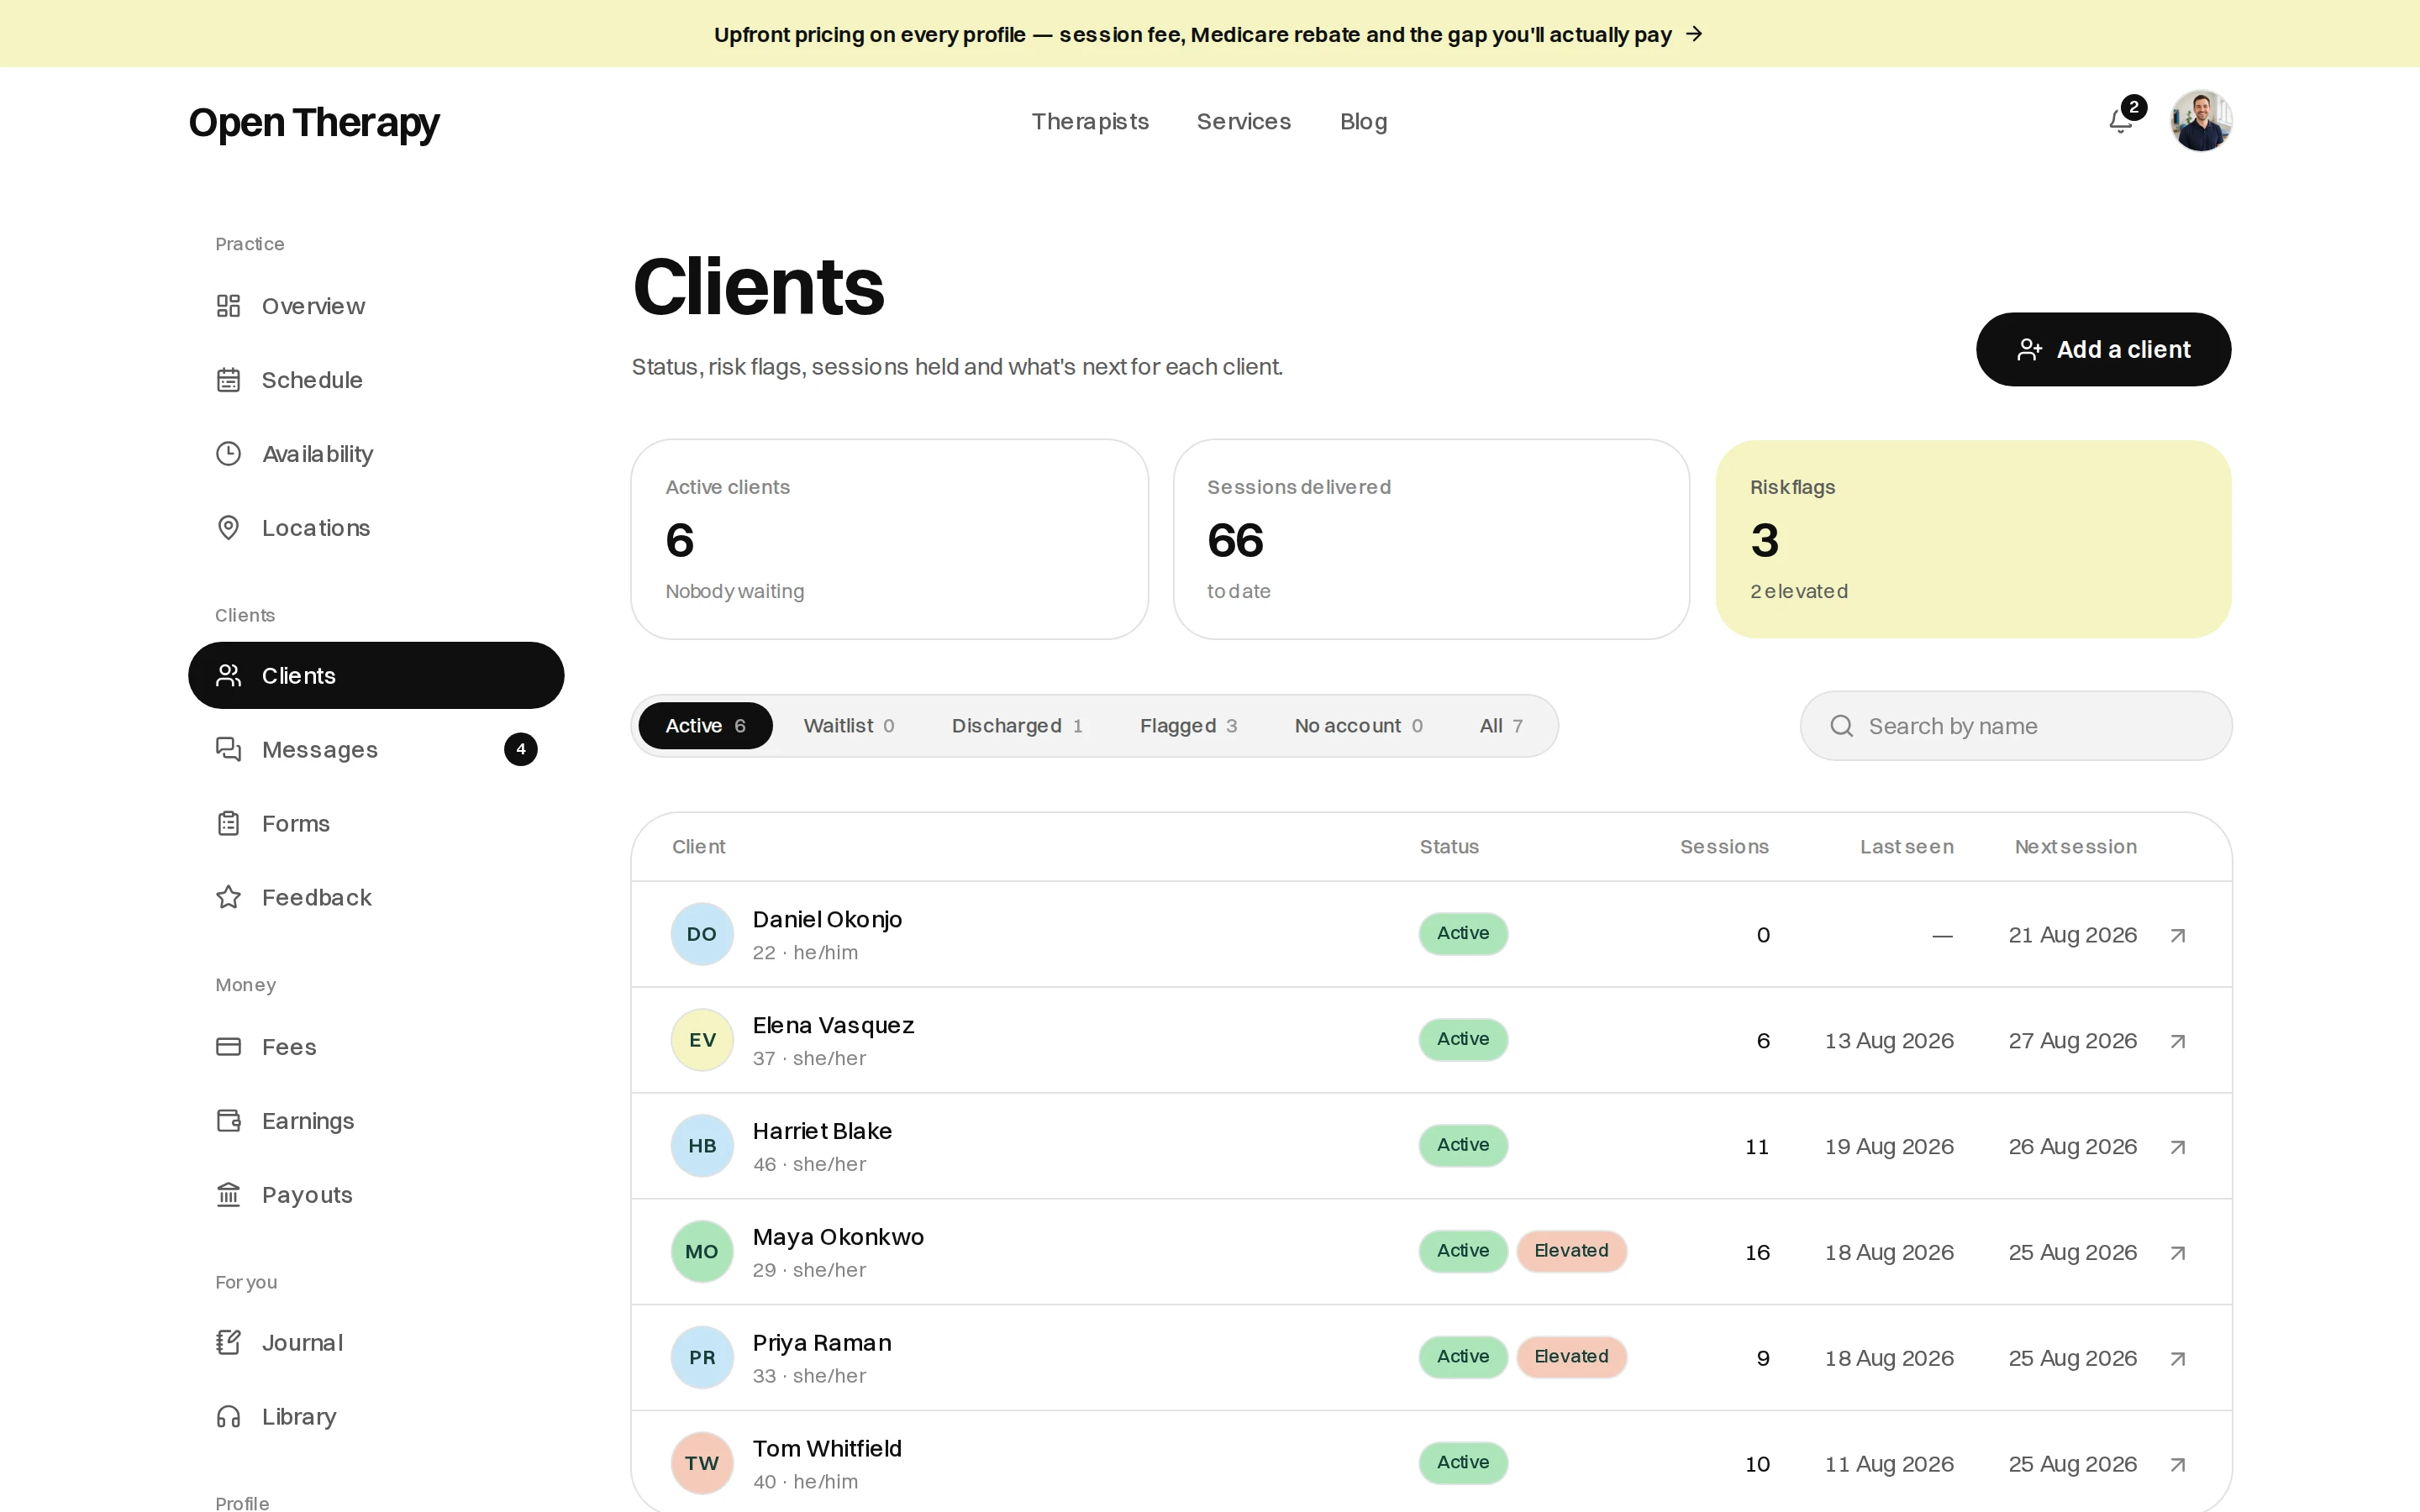2420x1512 pixels.
Task: Switch to the Flagged filter tab
Action: [1188, 726]
